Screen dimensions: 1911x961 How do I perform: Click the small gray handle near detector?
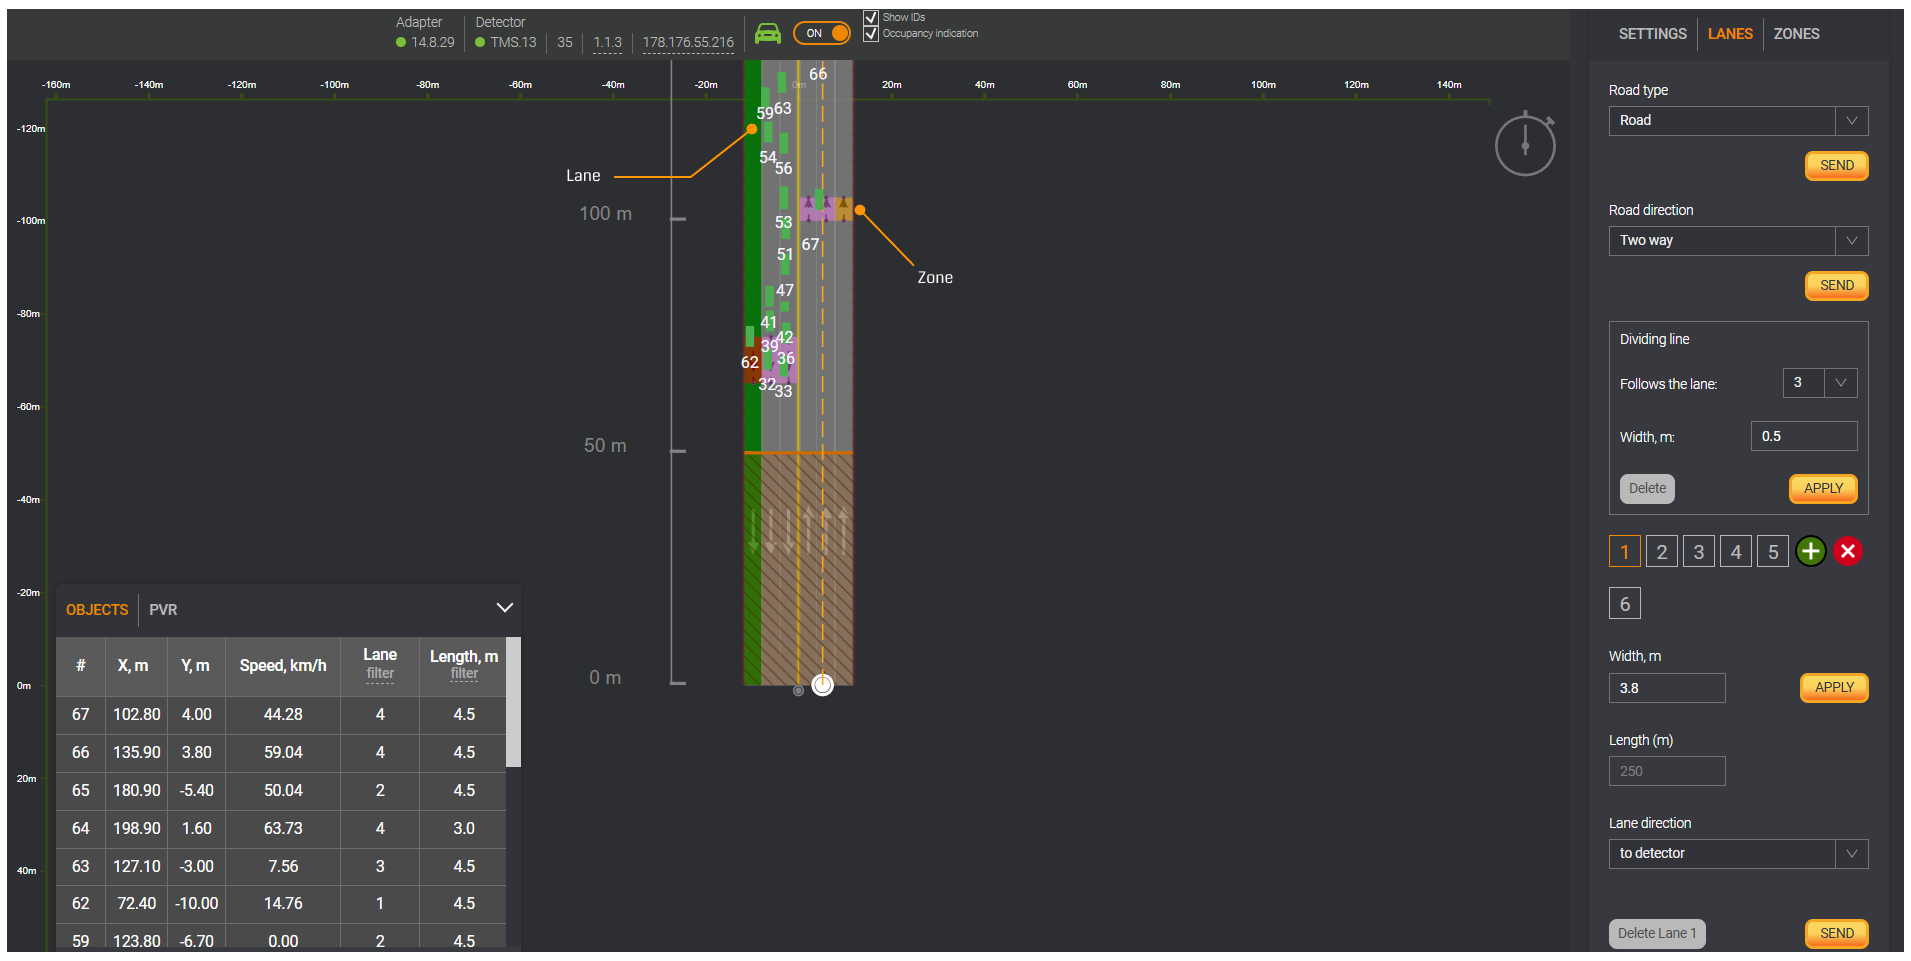click(x=798, y=690)
